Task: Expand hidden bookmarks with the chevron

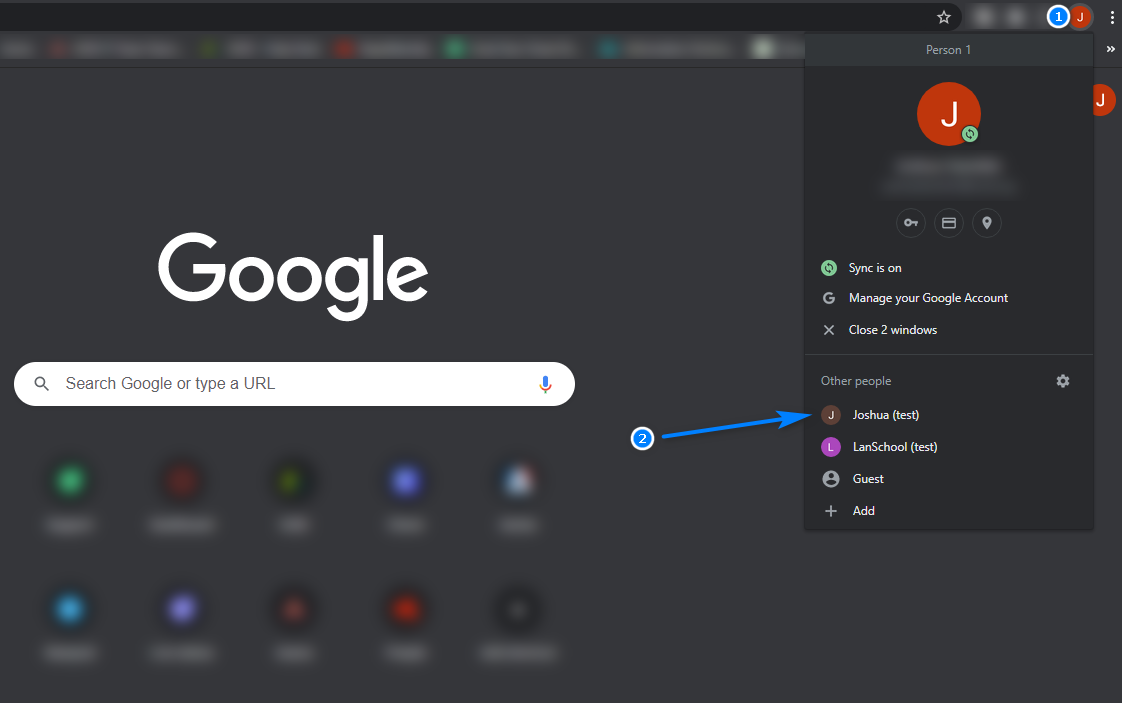Action: pos(1110,47)
